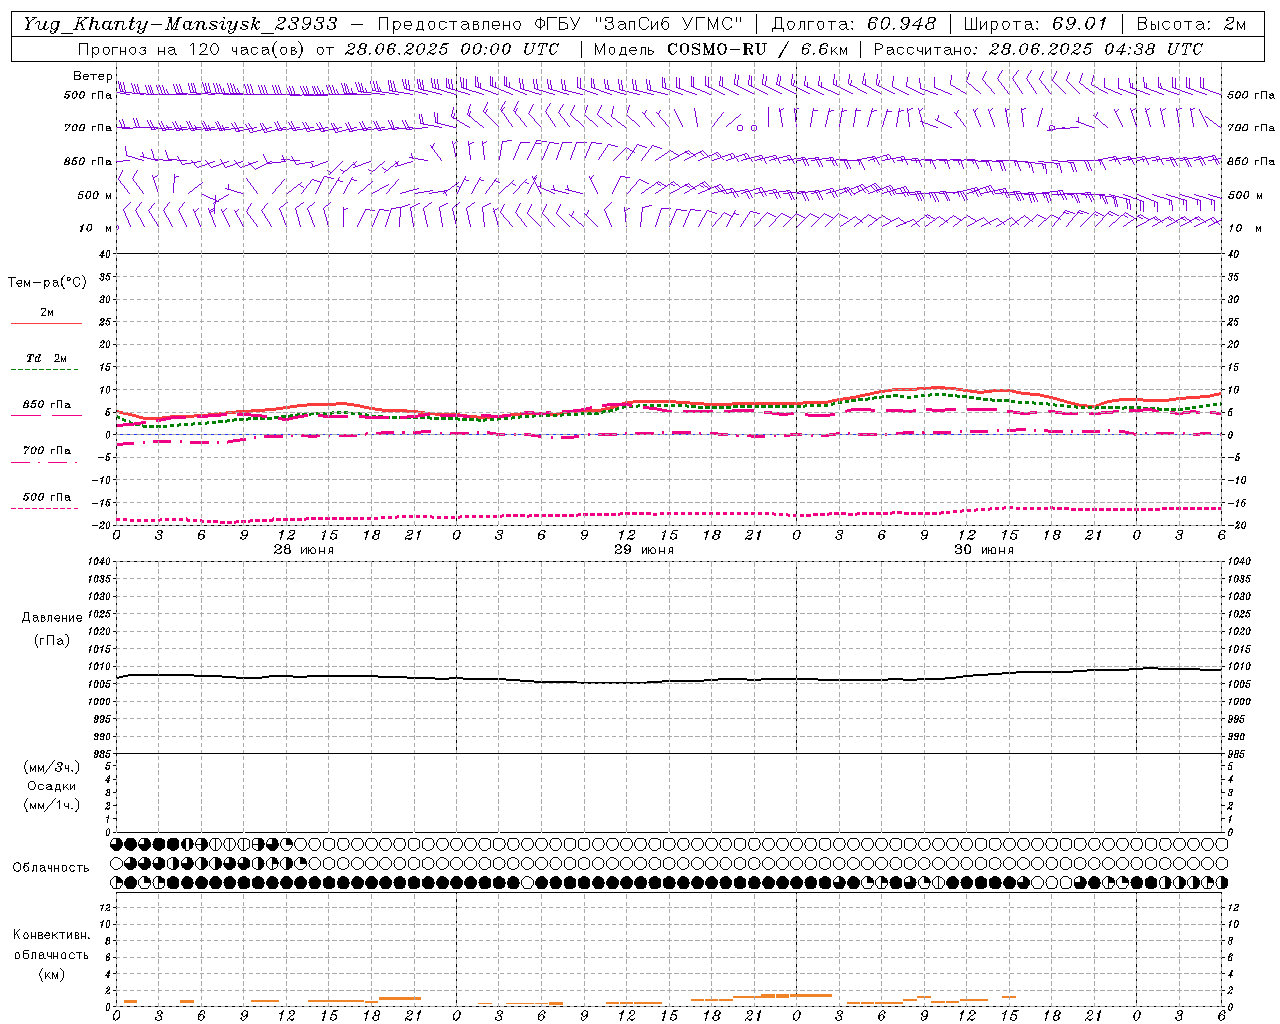Viewport: 1280px width, 1024px height.
Task: Select the 850 гПа temperature legend entry
Action: [x=47, y=405]
